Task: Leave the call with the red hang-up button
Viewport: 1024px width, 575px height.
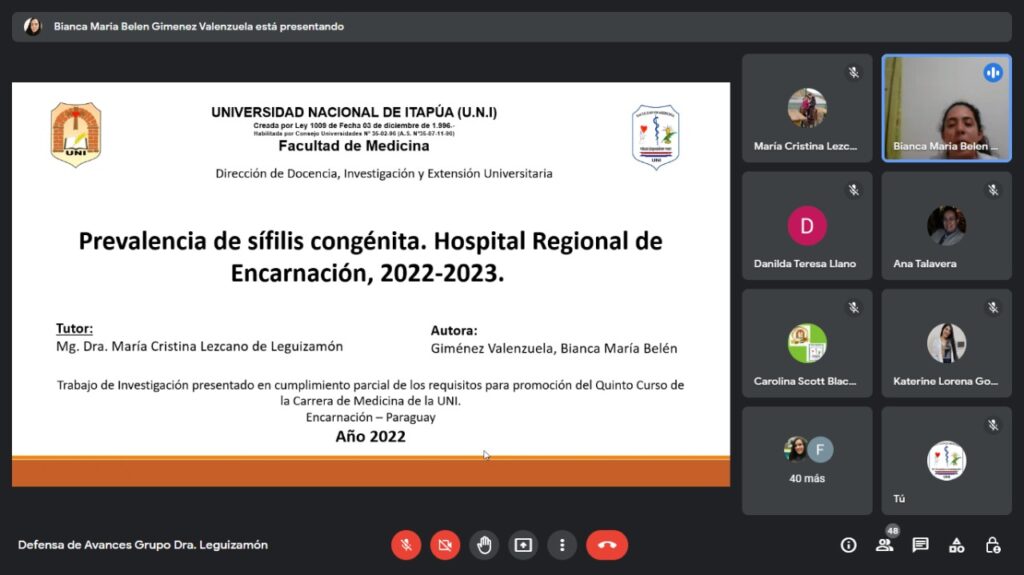Action: coord(607,545)
